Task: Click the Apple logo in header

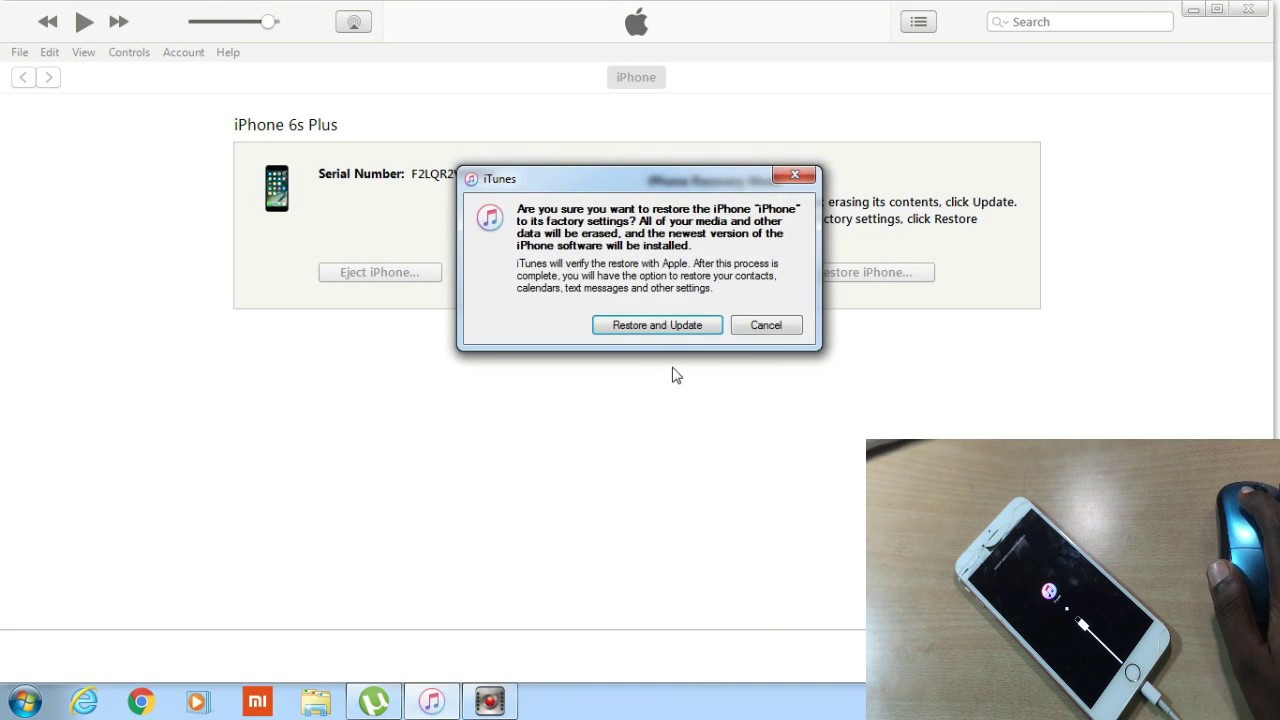Action: [636, 22]
